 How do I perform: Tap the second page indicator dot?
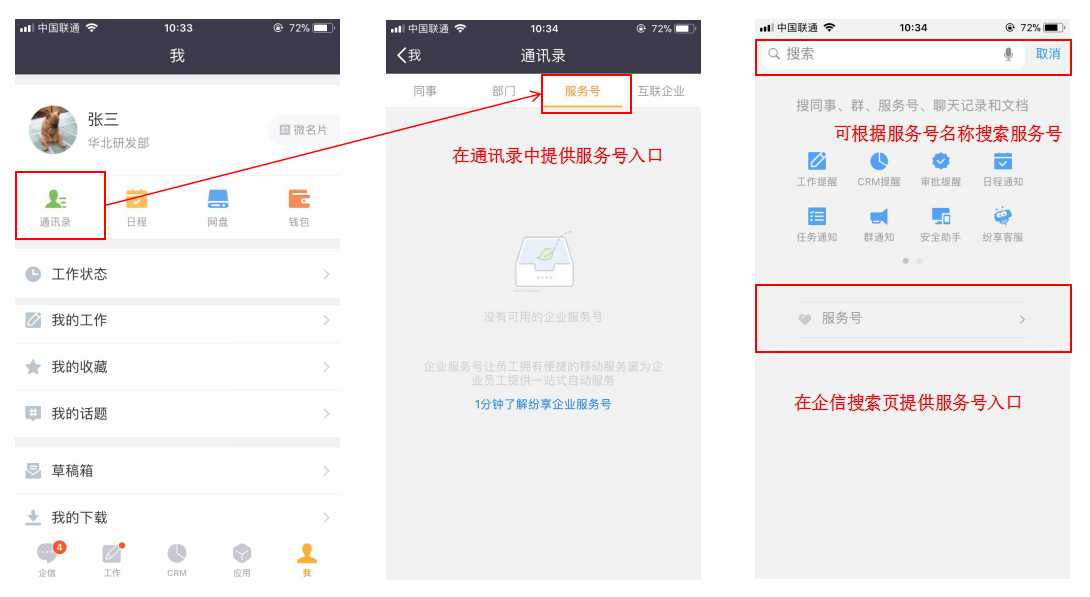919,261
